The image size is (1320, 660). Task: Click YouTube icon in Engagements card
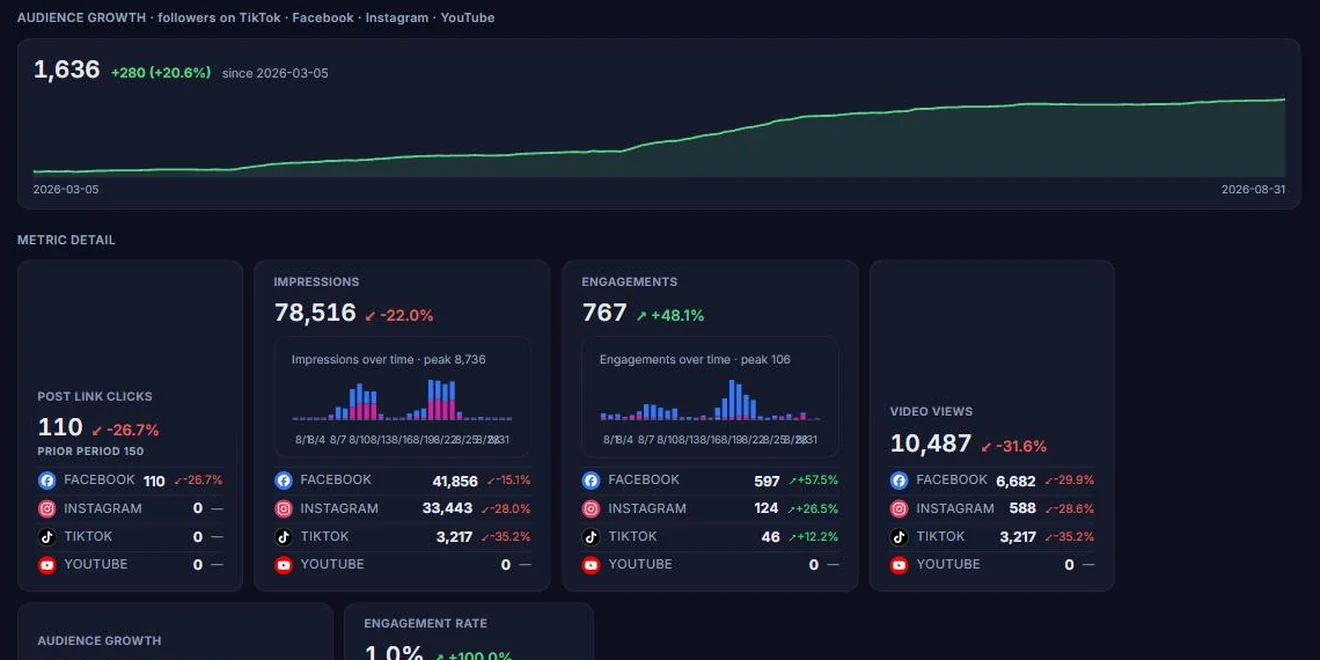click(591, 564)
